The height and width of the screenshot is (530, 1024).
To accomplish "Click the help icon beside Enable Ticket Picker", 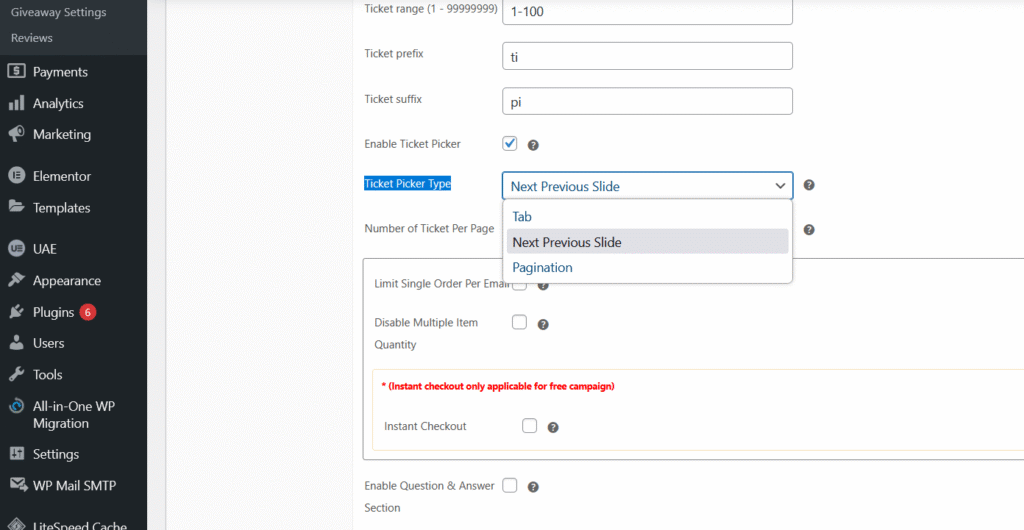I will (x=533, y=145).
